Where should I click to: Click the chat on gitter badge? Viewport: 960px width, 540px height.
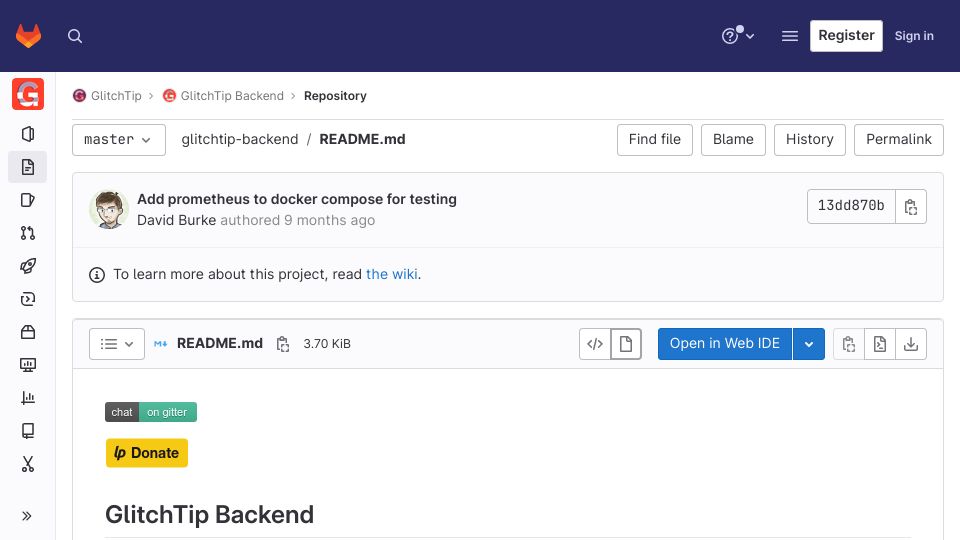pos(151,412)
